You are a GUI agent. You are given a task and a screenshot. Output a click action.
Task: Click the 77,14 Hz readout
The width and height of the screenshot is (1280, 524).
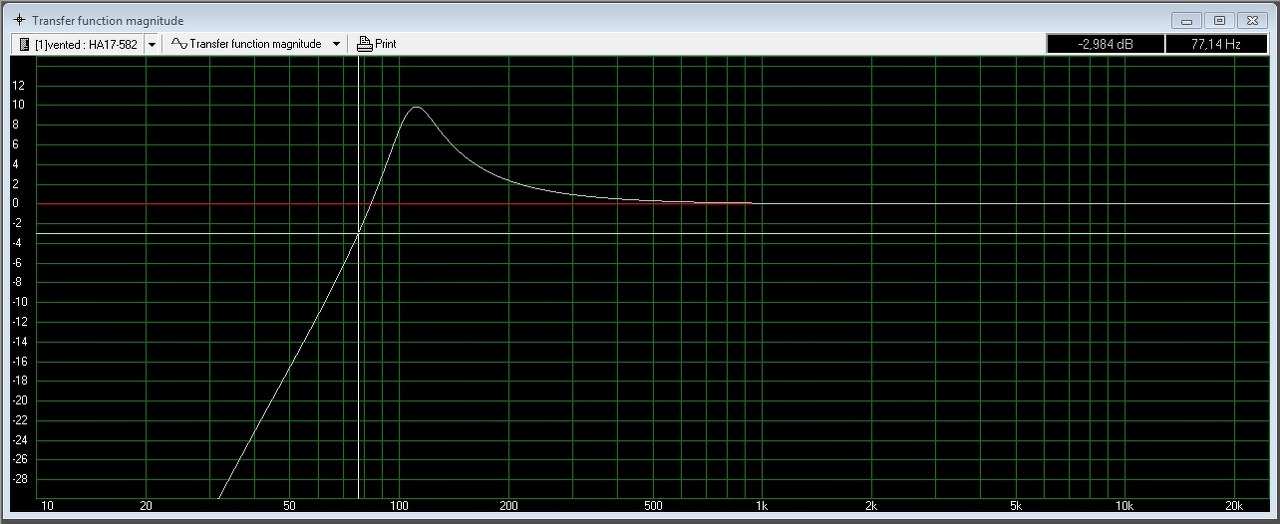coord(1216,44)
